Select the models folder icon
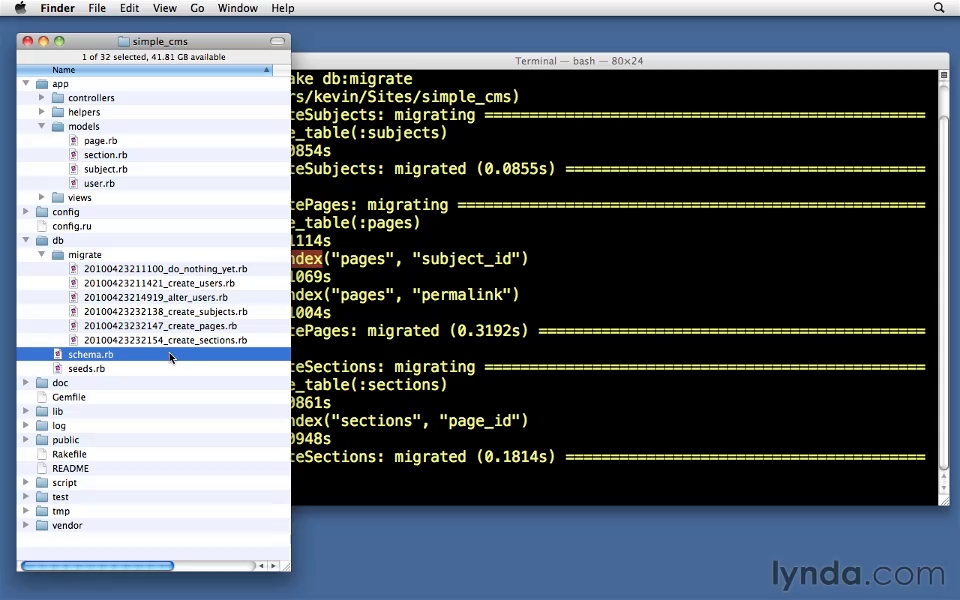Image resolution: width=960 pixels, height=600 pixels. tap(58, 127)
